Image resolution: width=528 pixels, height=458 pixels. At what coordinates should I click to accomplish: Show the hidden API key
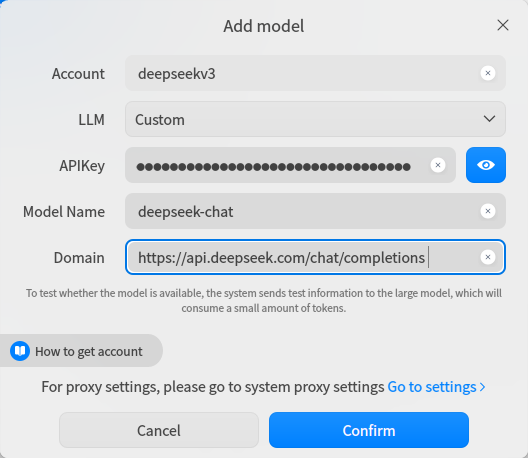click(x=486, y=165)
